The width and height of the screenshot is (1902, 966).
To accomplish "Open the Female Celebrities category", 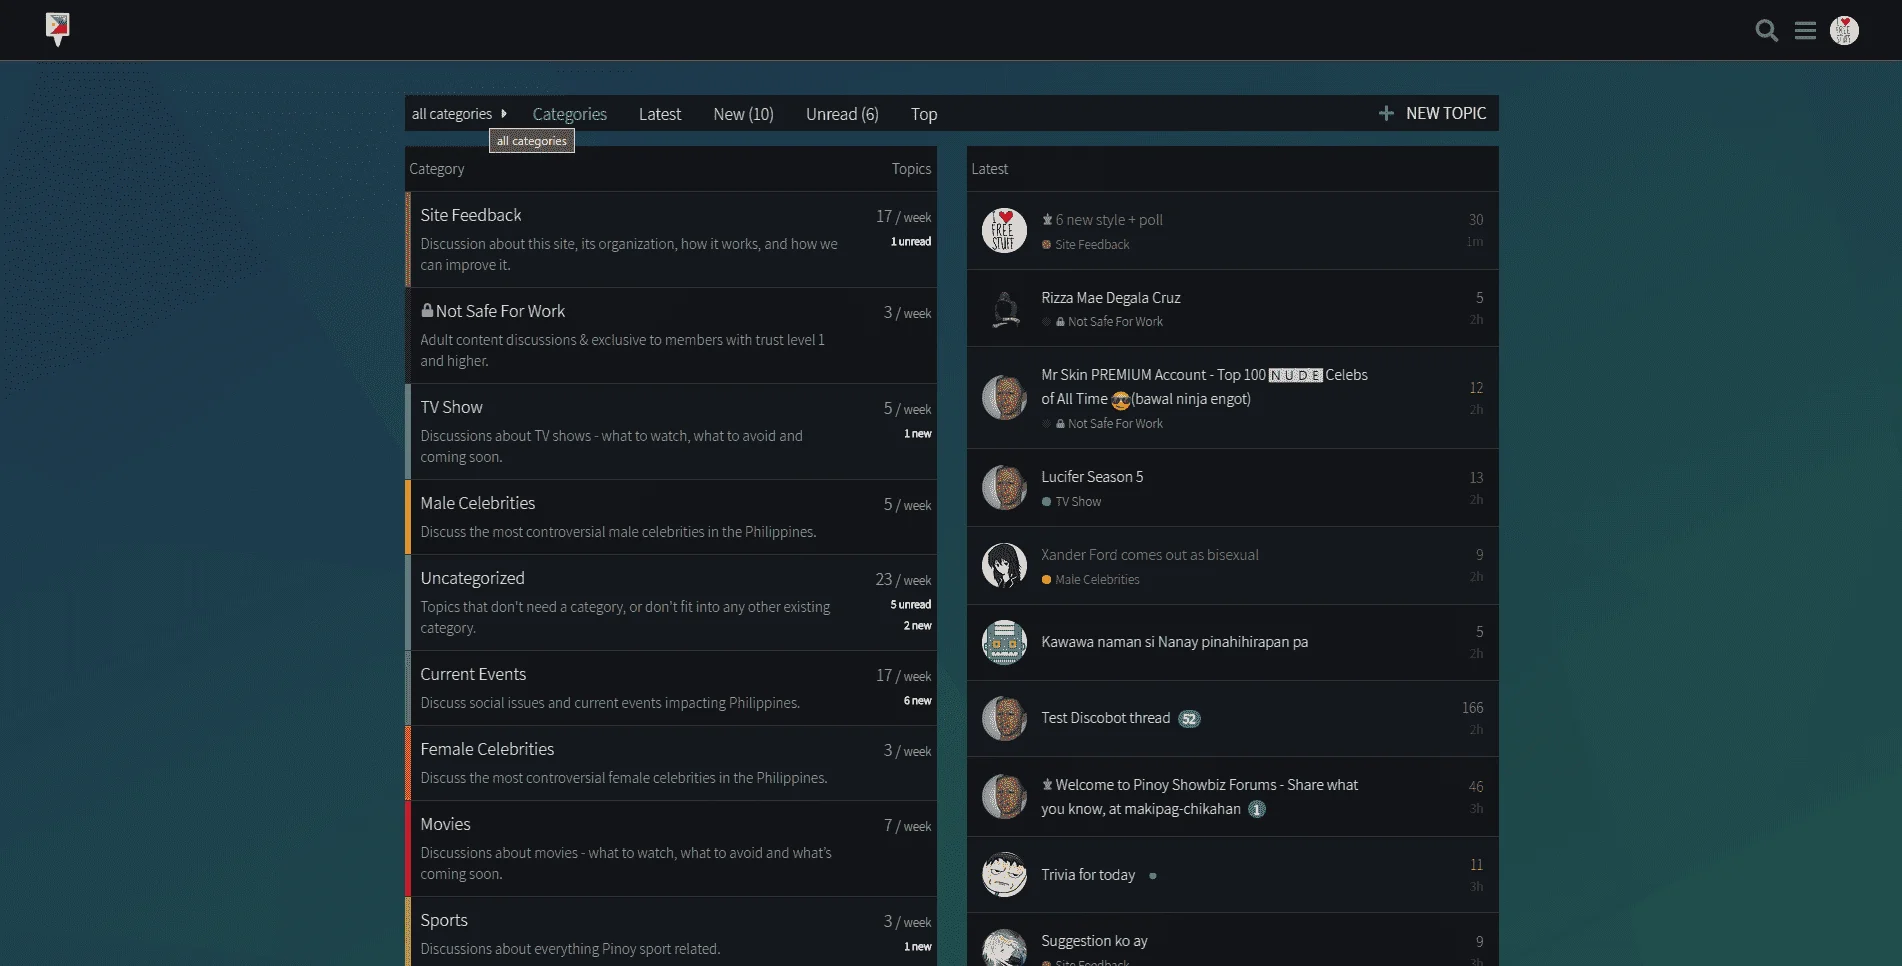I will click(487, 749).
